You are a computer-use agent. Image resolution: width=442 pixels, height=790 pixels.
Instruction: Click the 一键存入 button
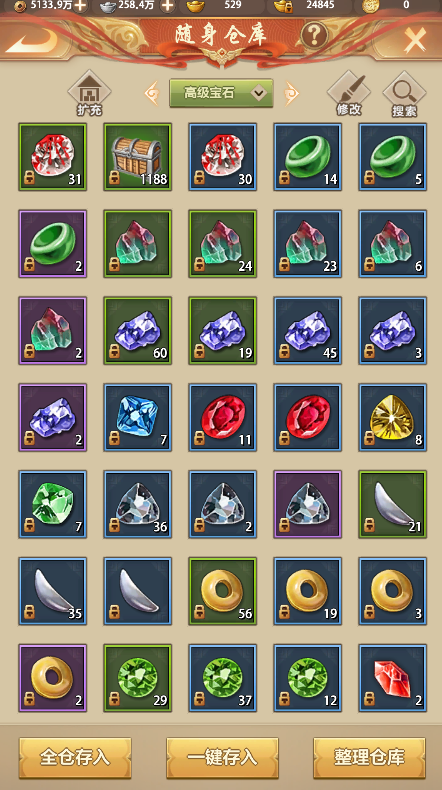pyautogui.click(x=222, y=758)
